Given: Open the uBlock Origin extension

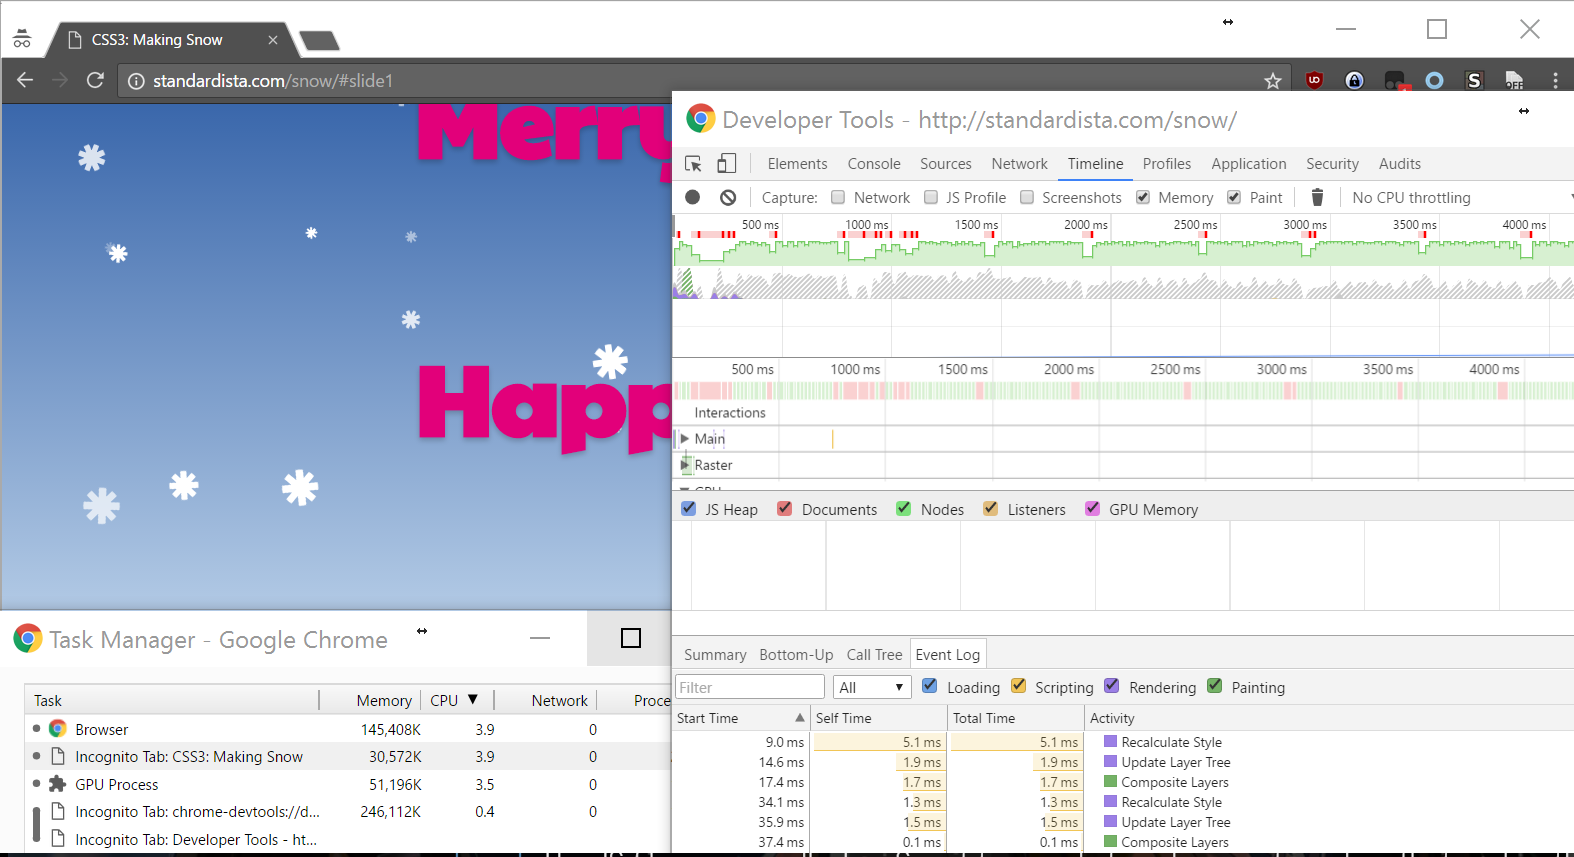Looking at the screenshot, I should (x=1314, y=80).
